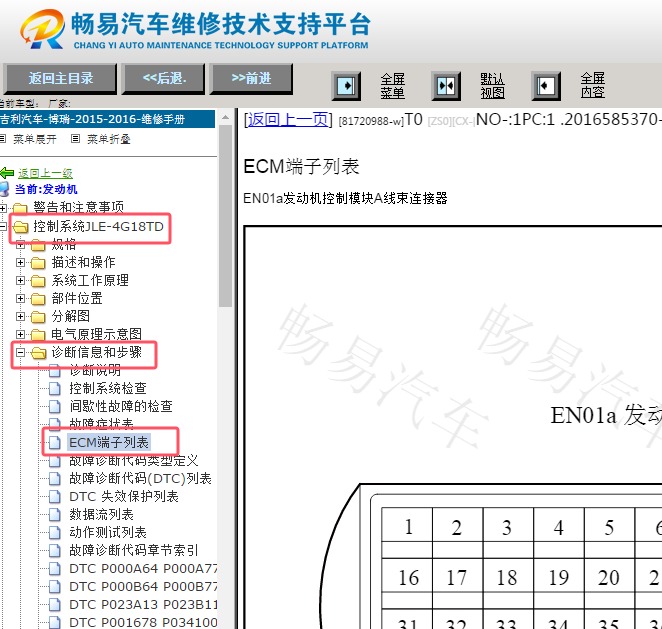Open 故障诊断代码(DTC)列表

coord(140,478)
